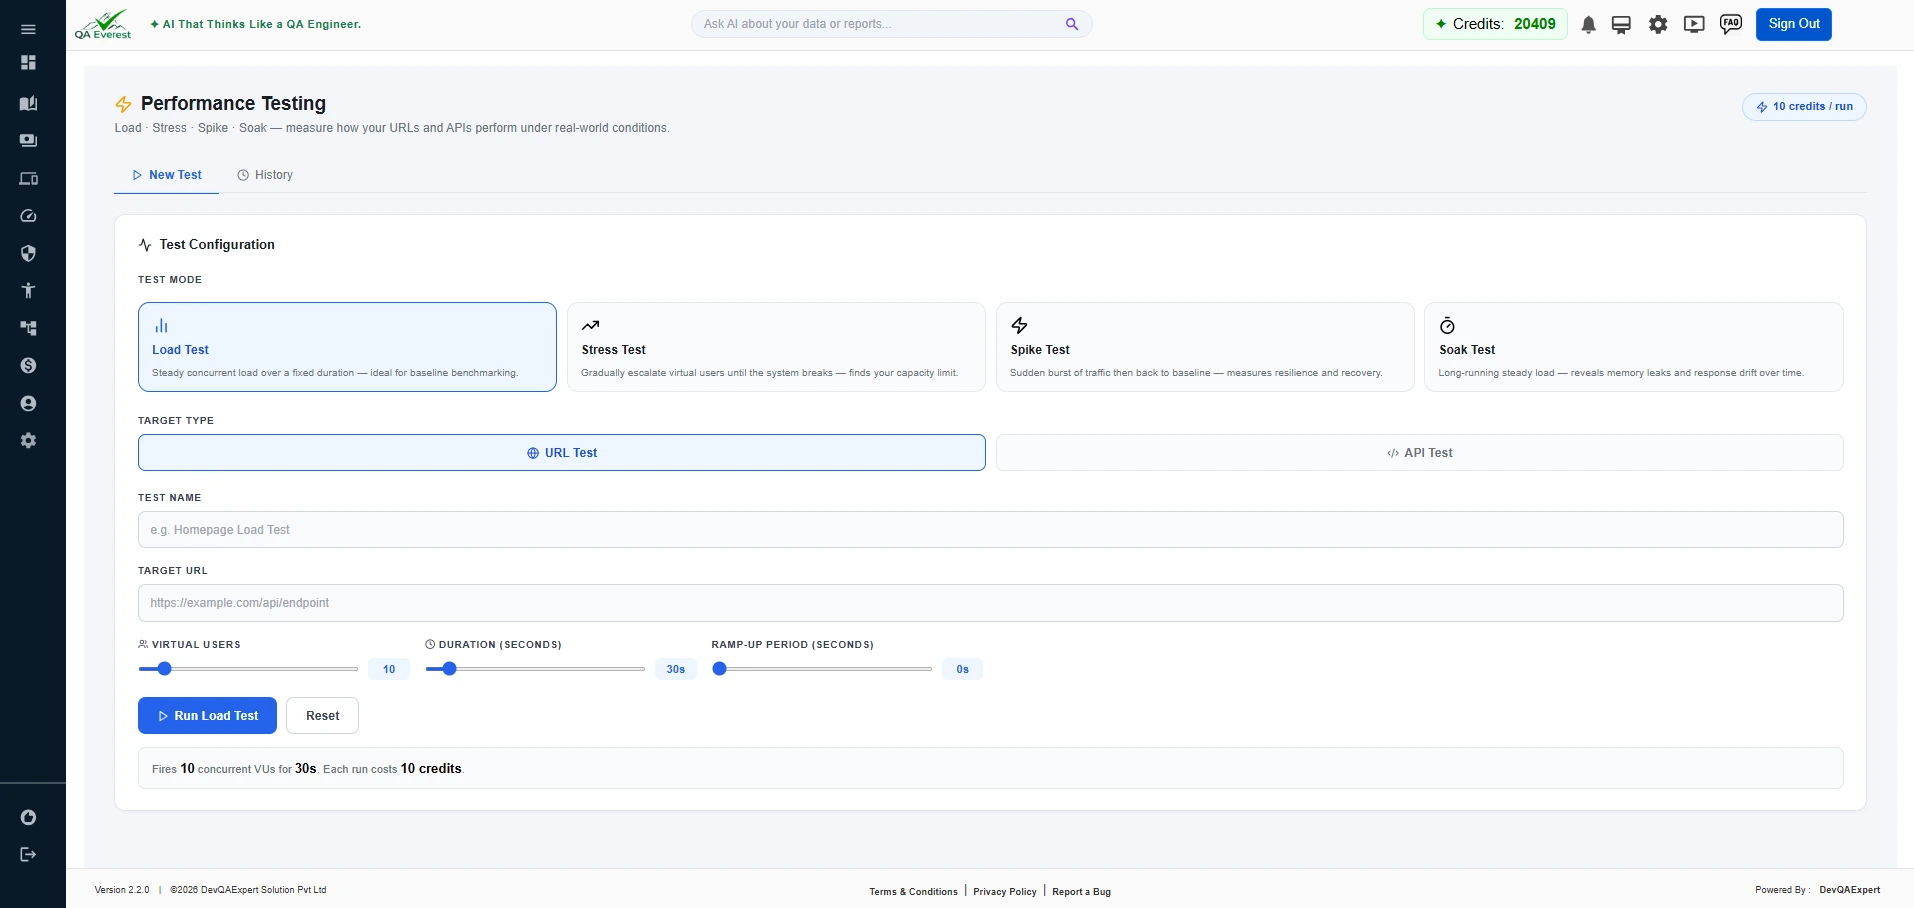Adjust the Ramp-up Period slider handle
Image resolution: width=1914 pixels, height=908 pixels.
pyautogui.click(x=719, y=669)
